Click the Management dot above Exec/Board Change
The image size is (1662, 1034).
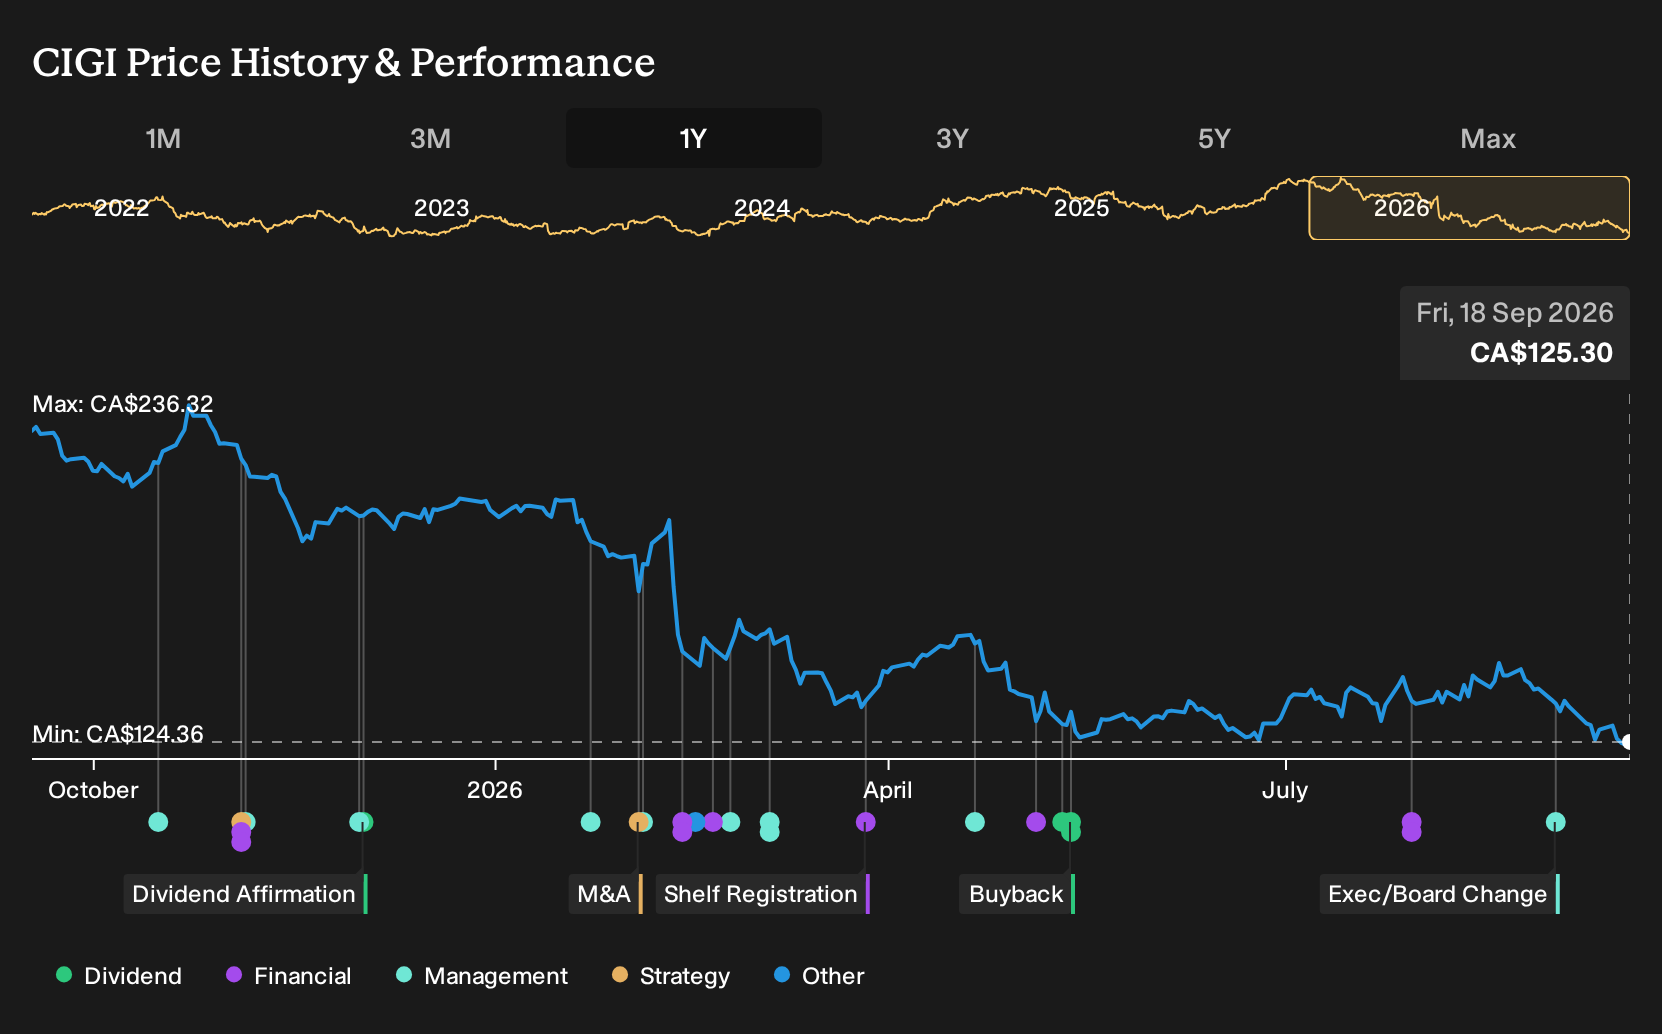click(1555, 822)
